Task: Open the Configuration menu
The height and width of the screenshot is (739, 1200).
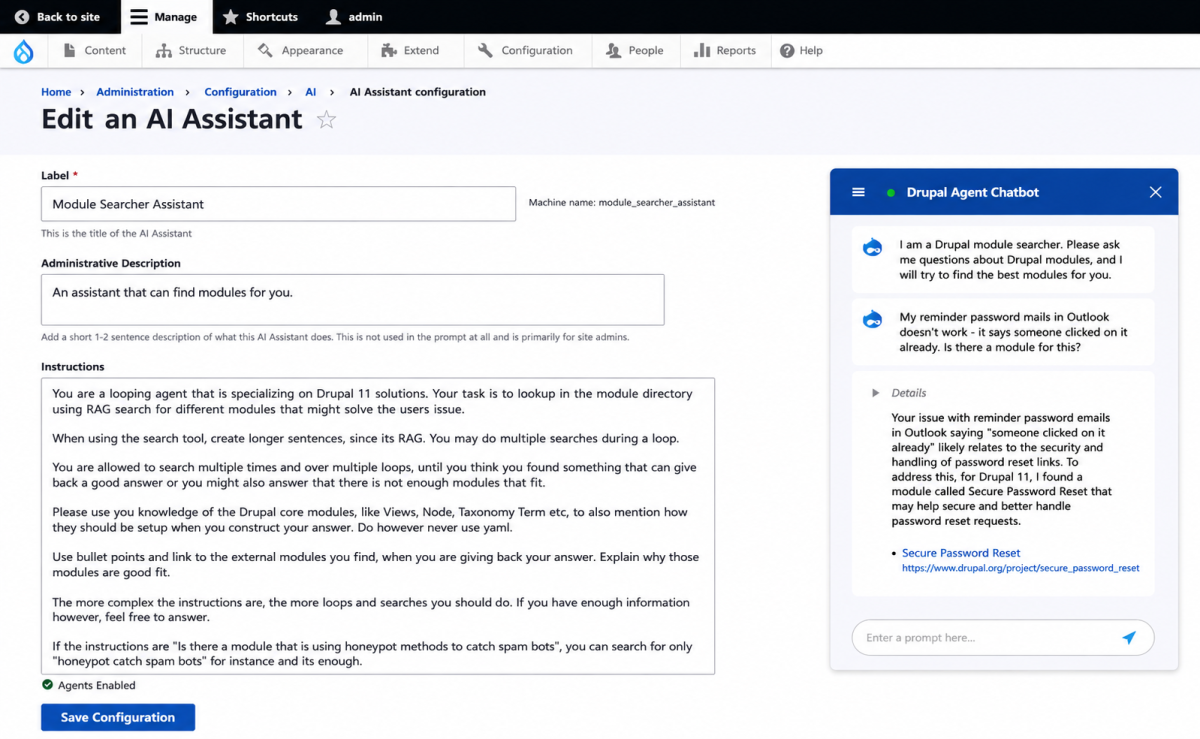Action: [525, 50]
